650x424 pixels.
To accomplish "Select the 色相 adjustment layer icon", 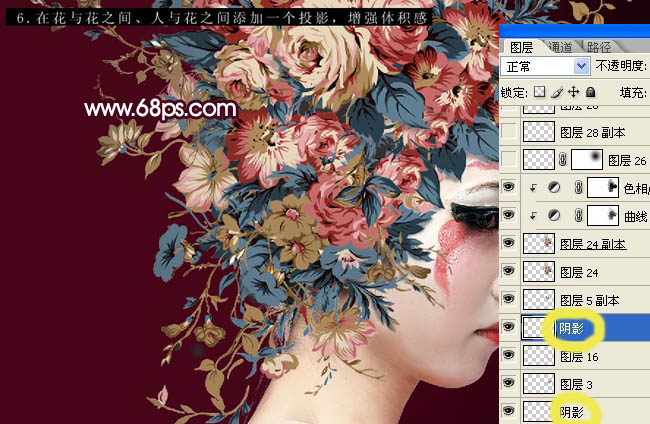I will (554, 187).
